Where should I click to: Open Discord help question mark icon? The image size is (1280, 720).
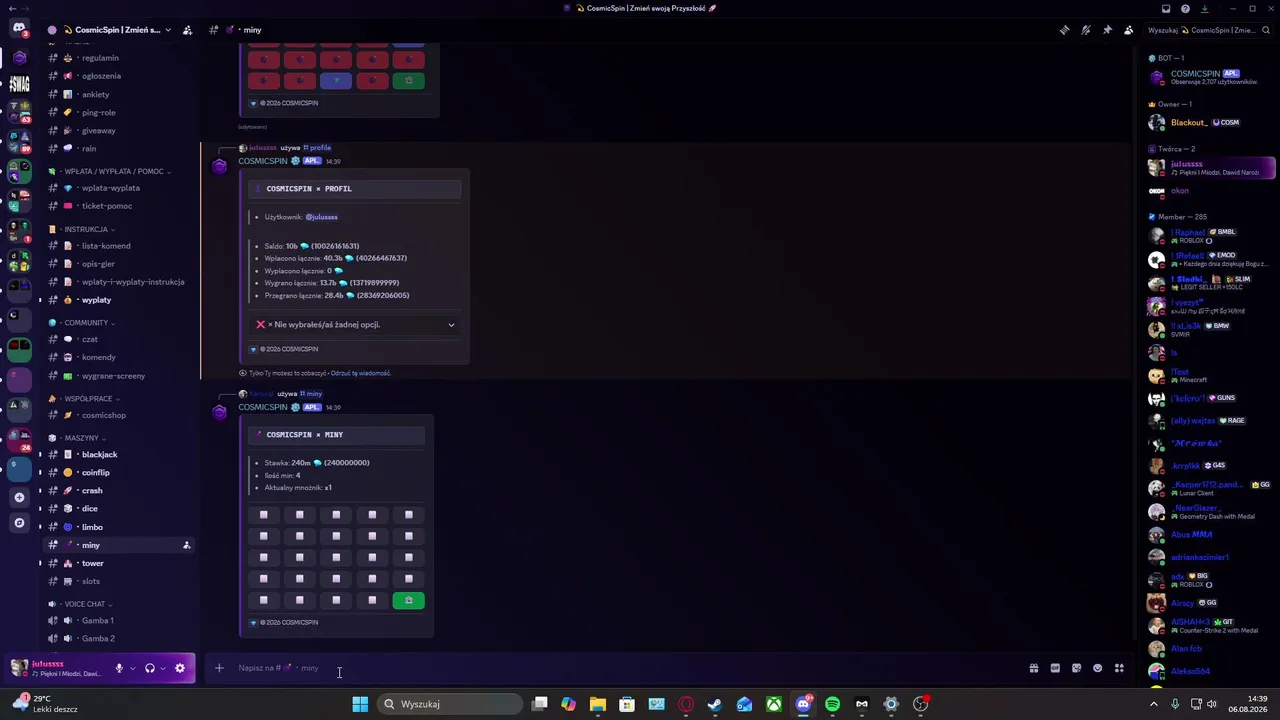point(1185,8)
